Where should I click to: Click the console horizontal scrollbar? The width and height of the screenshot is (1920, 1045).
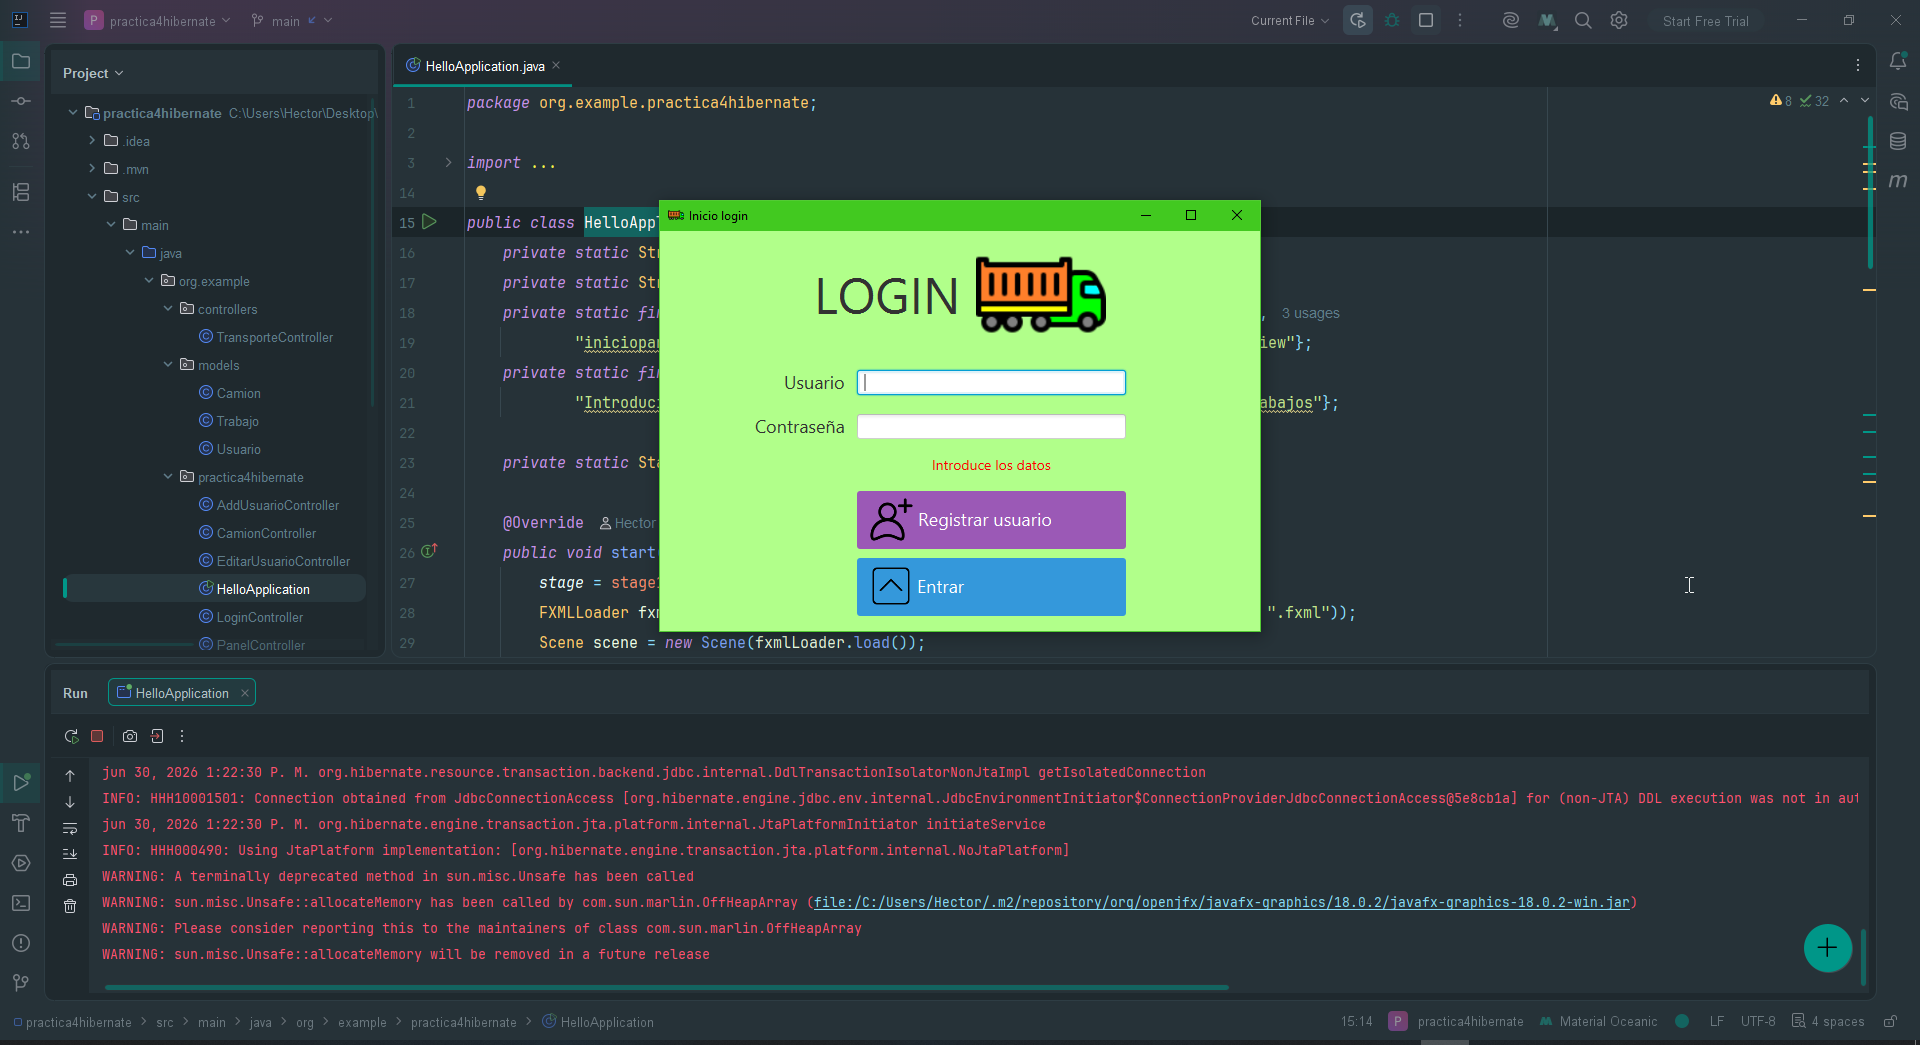[666, 987]
